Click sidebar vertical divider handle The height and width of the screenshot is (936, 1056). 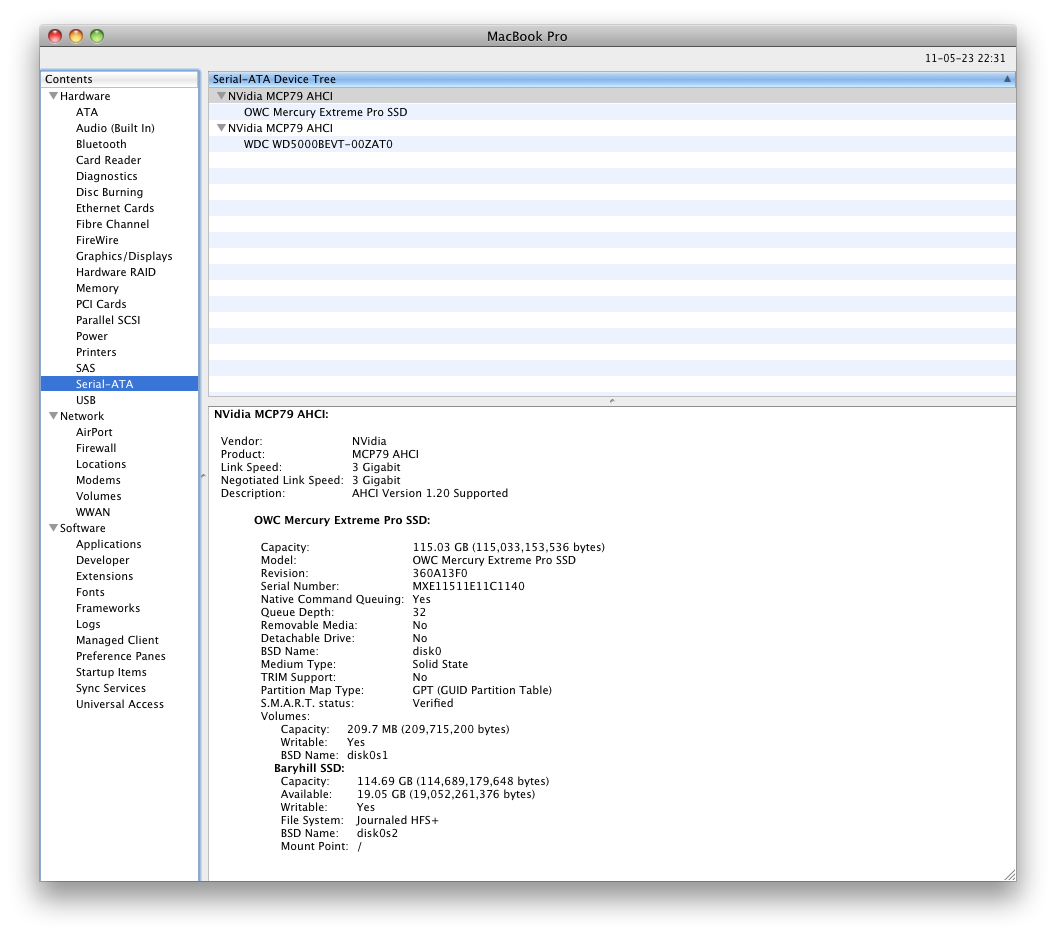click(203, 476)
